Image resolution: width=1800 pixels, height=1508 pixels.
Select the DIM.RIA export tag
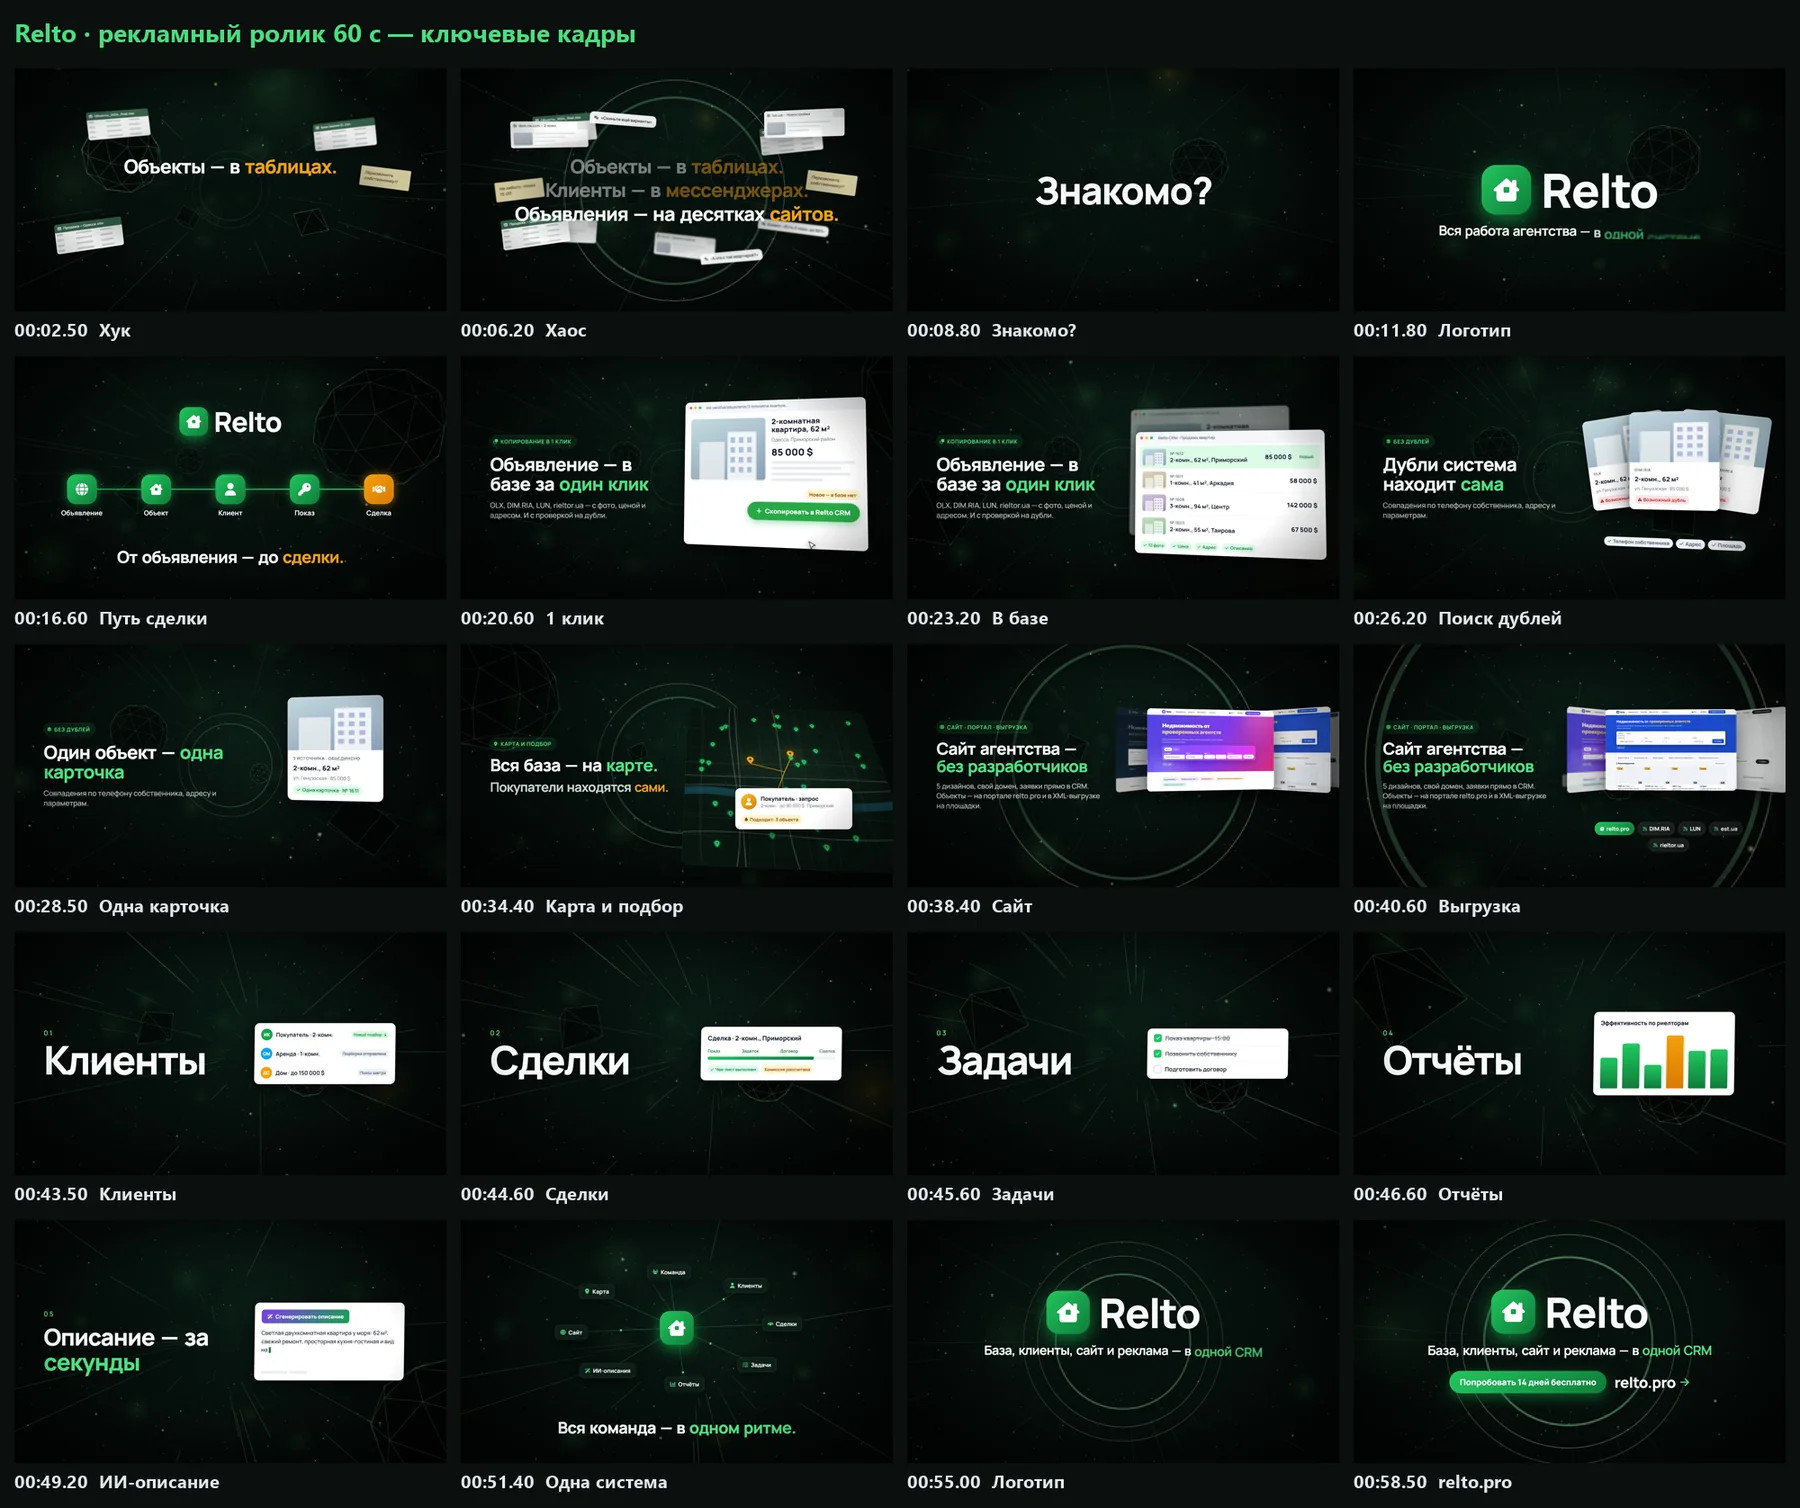coord(1656,829)
